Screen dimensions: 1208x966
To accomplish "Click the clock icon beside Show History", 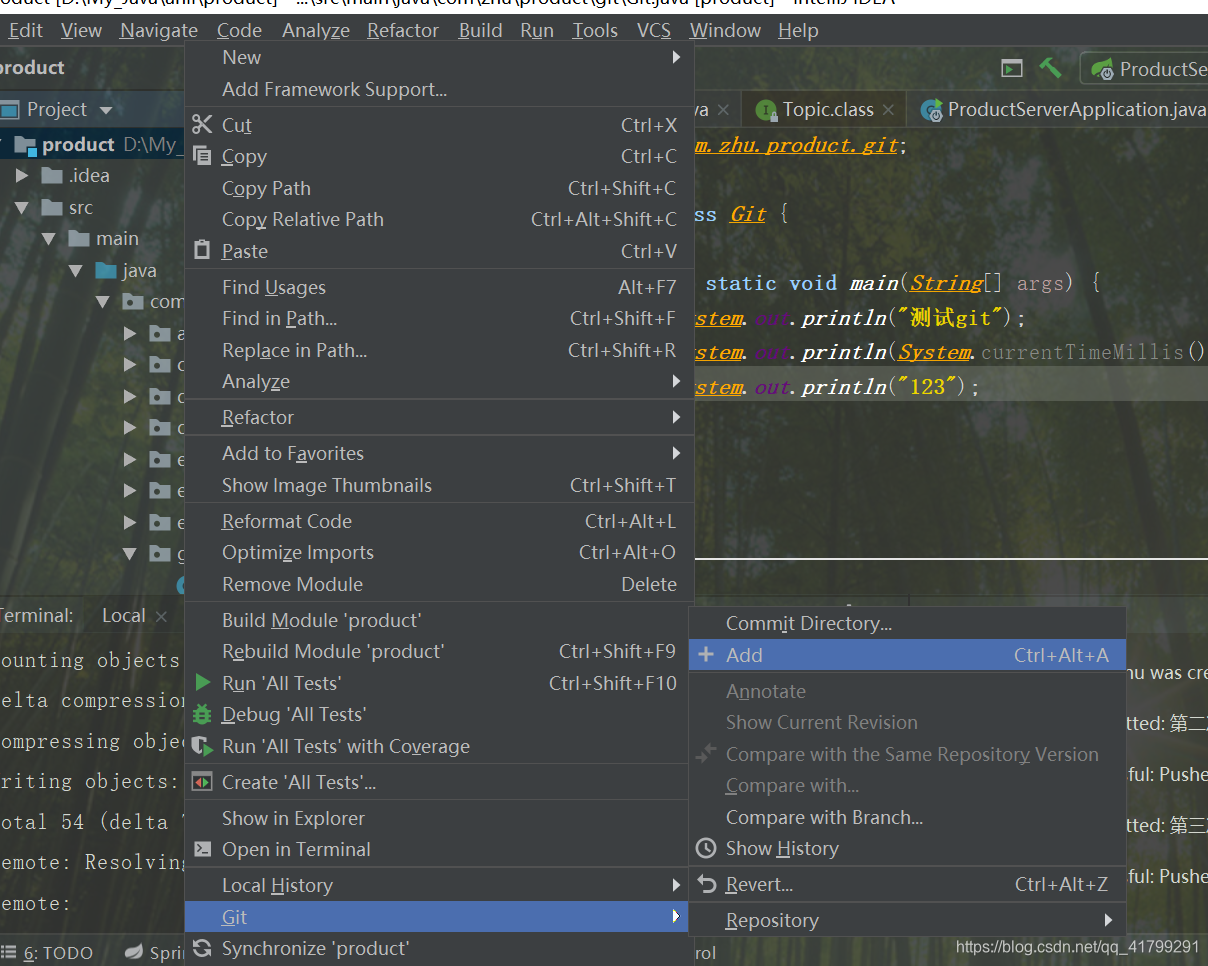I will 706,848.
